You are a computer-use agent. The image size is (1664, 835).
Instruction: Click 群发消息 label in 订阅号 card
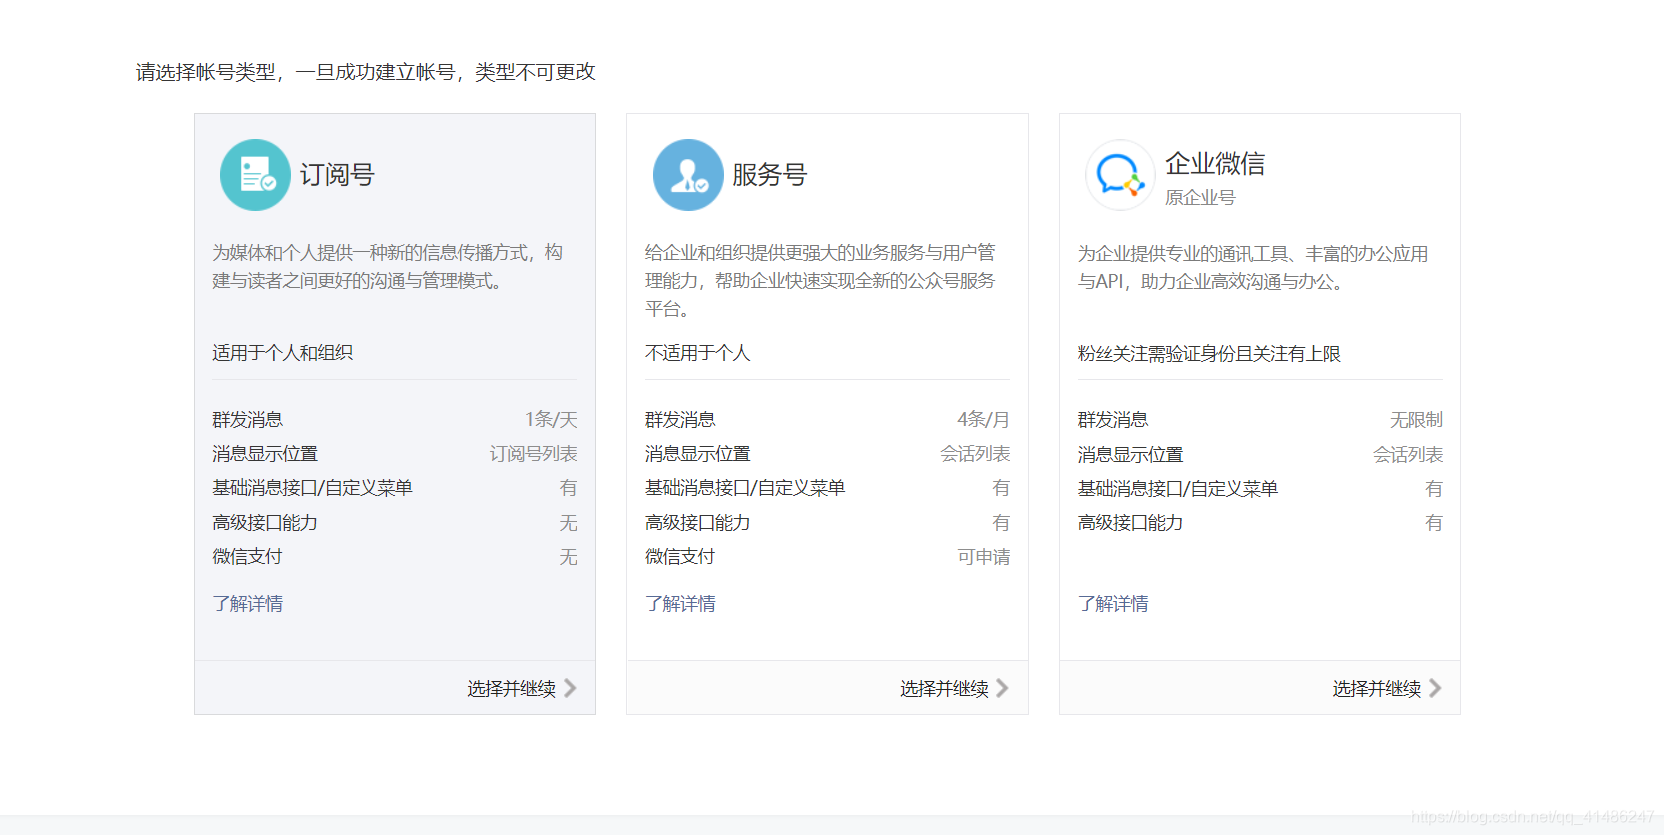click(x=247, y=420)
